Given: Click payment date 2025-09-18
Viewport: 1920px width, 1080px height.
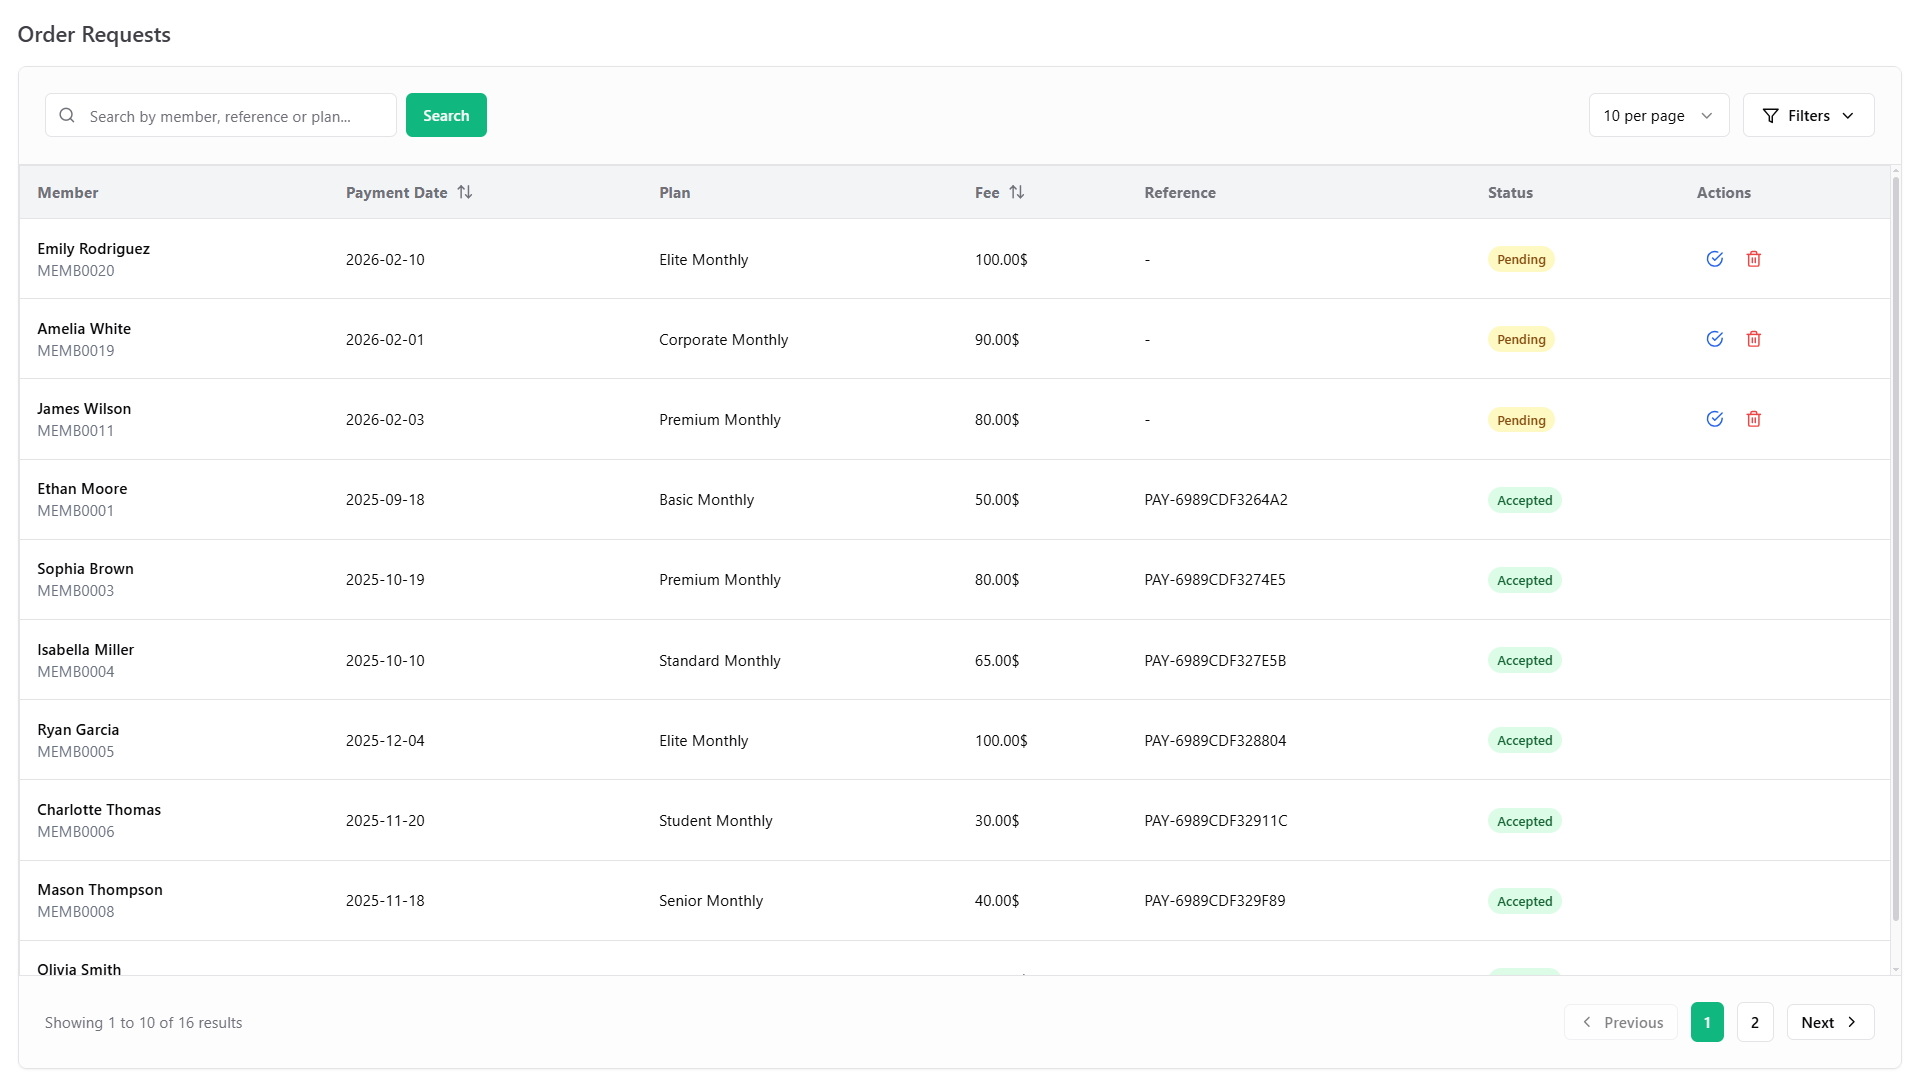Looking at the screenshot, I should (x=385, y=500).
